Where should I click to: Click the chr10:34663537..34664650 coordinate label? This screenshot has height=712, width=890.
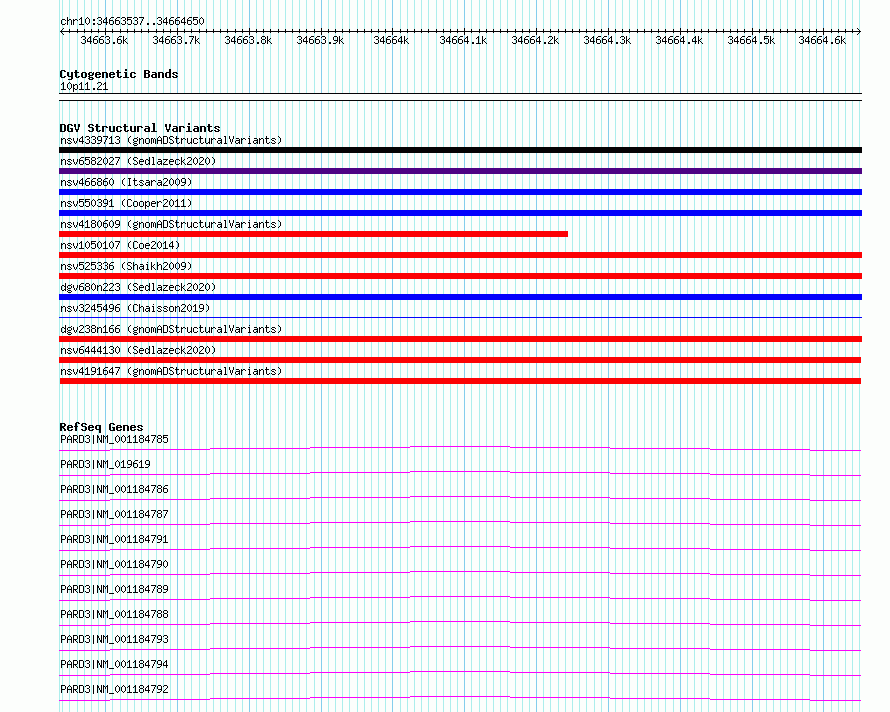(132, 21)
